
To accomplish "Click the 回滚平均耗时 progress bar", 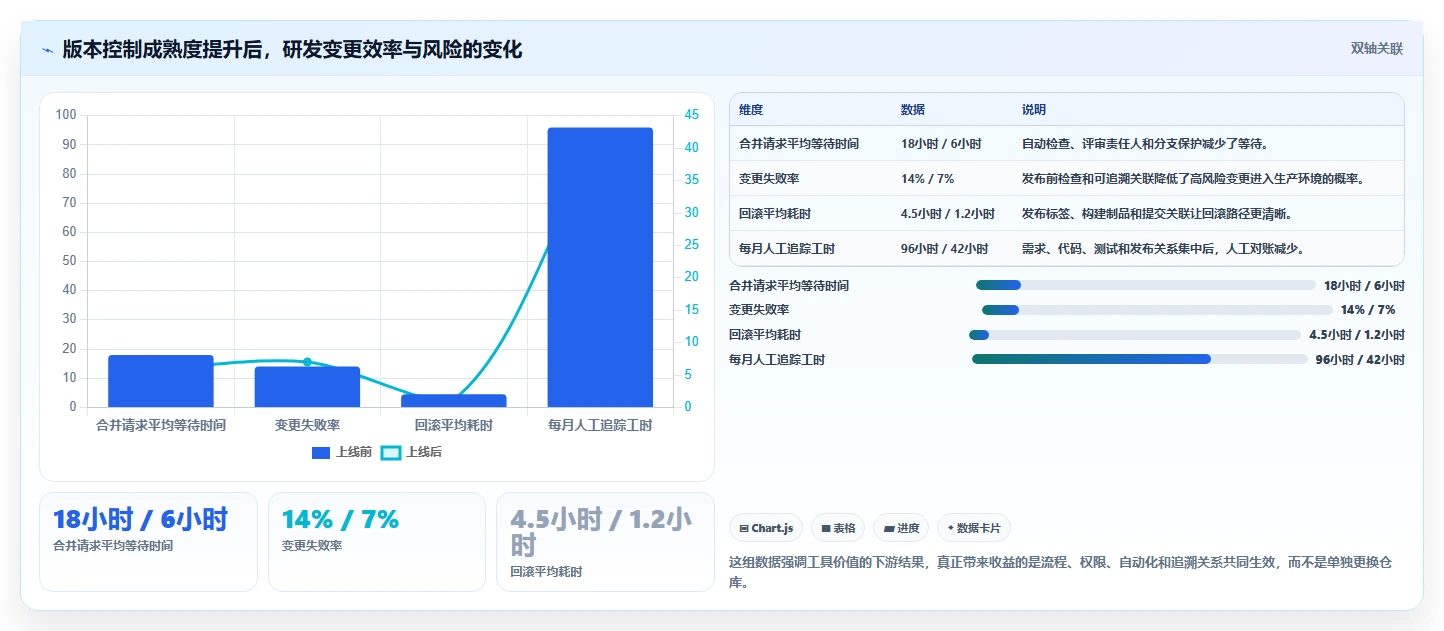I will point(1135,335).
